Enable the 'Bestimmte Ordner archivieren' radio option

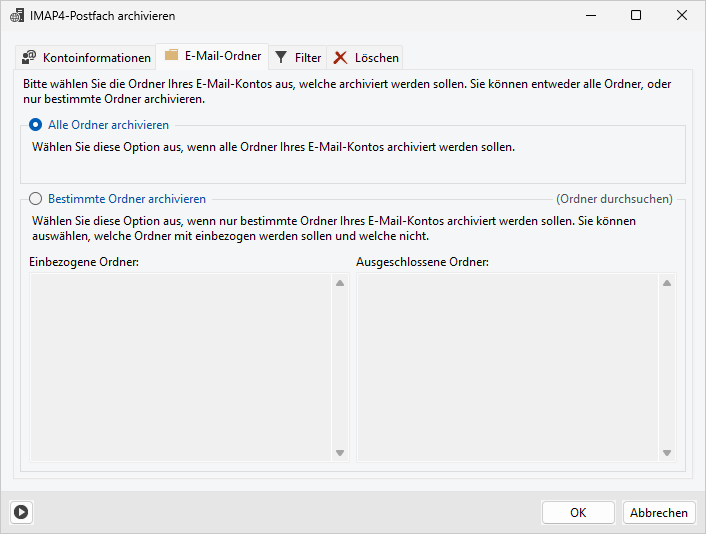pyautogui.click(x=37, y=199)
